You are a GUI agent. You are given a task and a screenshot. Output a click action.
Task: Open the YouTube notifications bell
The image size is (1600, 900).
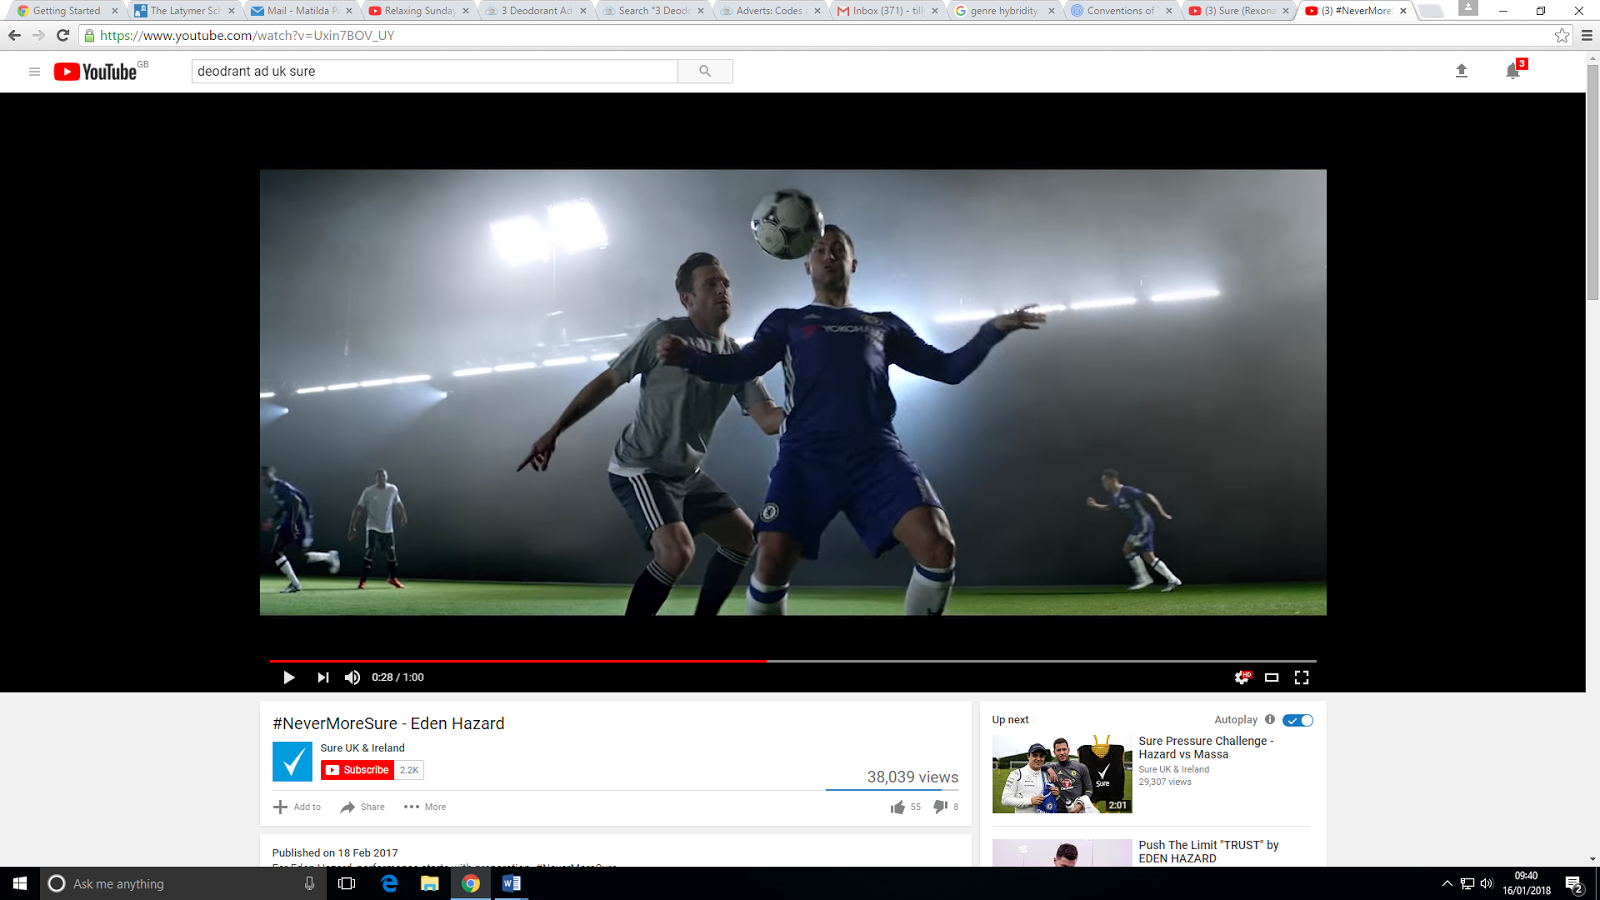click(x=1513, y=71)
